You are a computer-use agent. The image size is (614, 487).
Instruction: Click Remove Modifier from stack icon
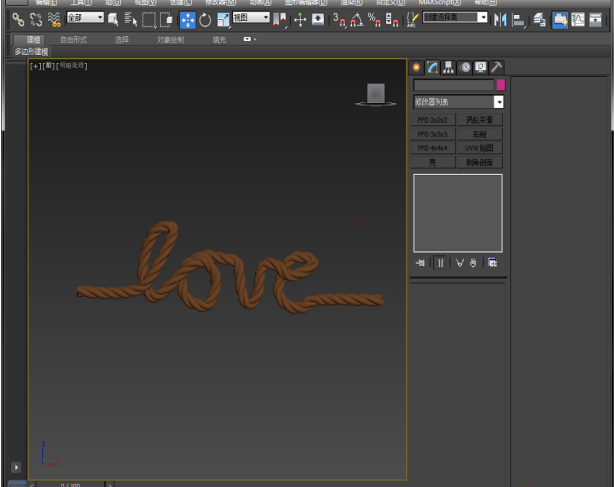click(473, 263)
